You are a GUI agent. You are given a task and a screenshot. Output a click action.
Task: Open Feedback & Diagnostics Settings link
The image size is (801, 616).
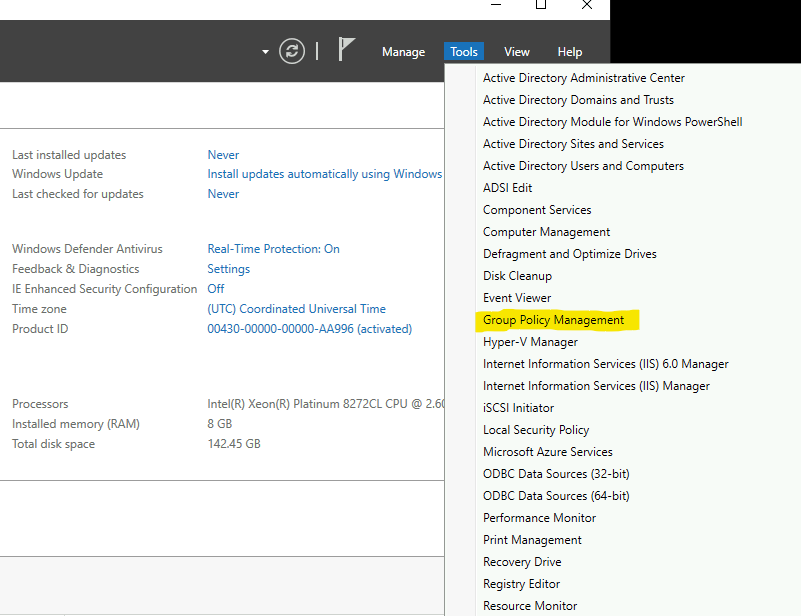[x=229, y=269]
